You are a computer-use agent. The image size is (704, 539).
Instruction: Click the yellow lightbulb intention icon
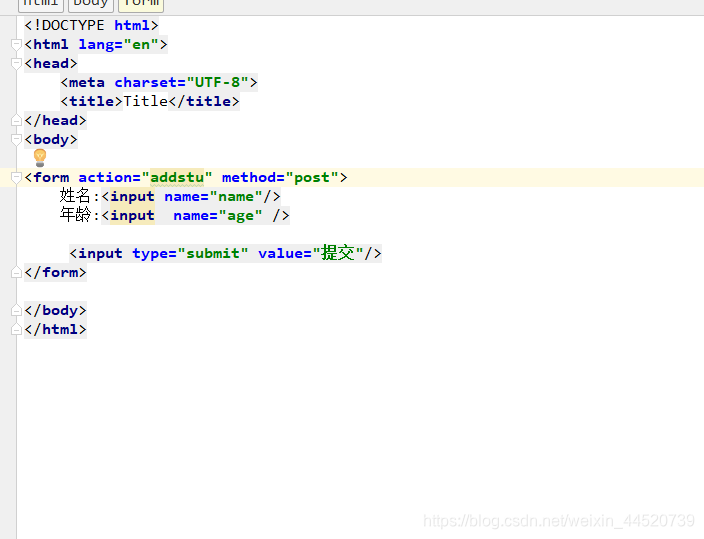[40, 158]
